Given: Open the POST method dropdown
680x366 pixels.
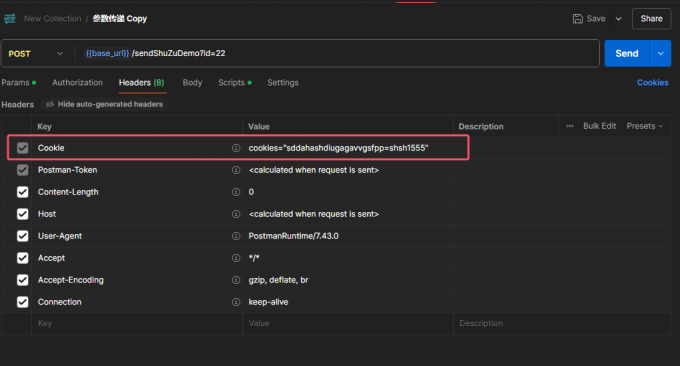Looking at the screenshot, I should [x=36, y=54].
